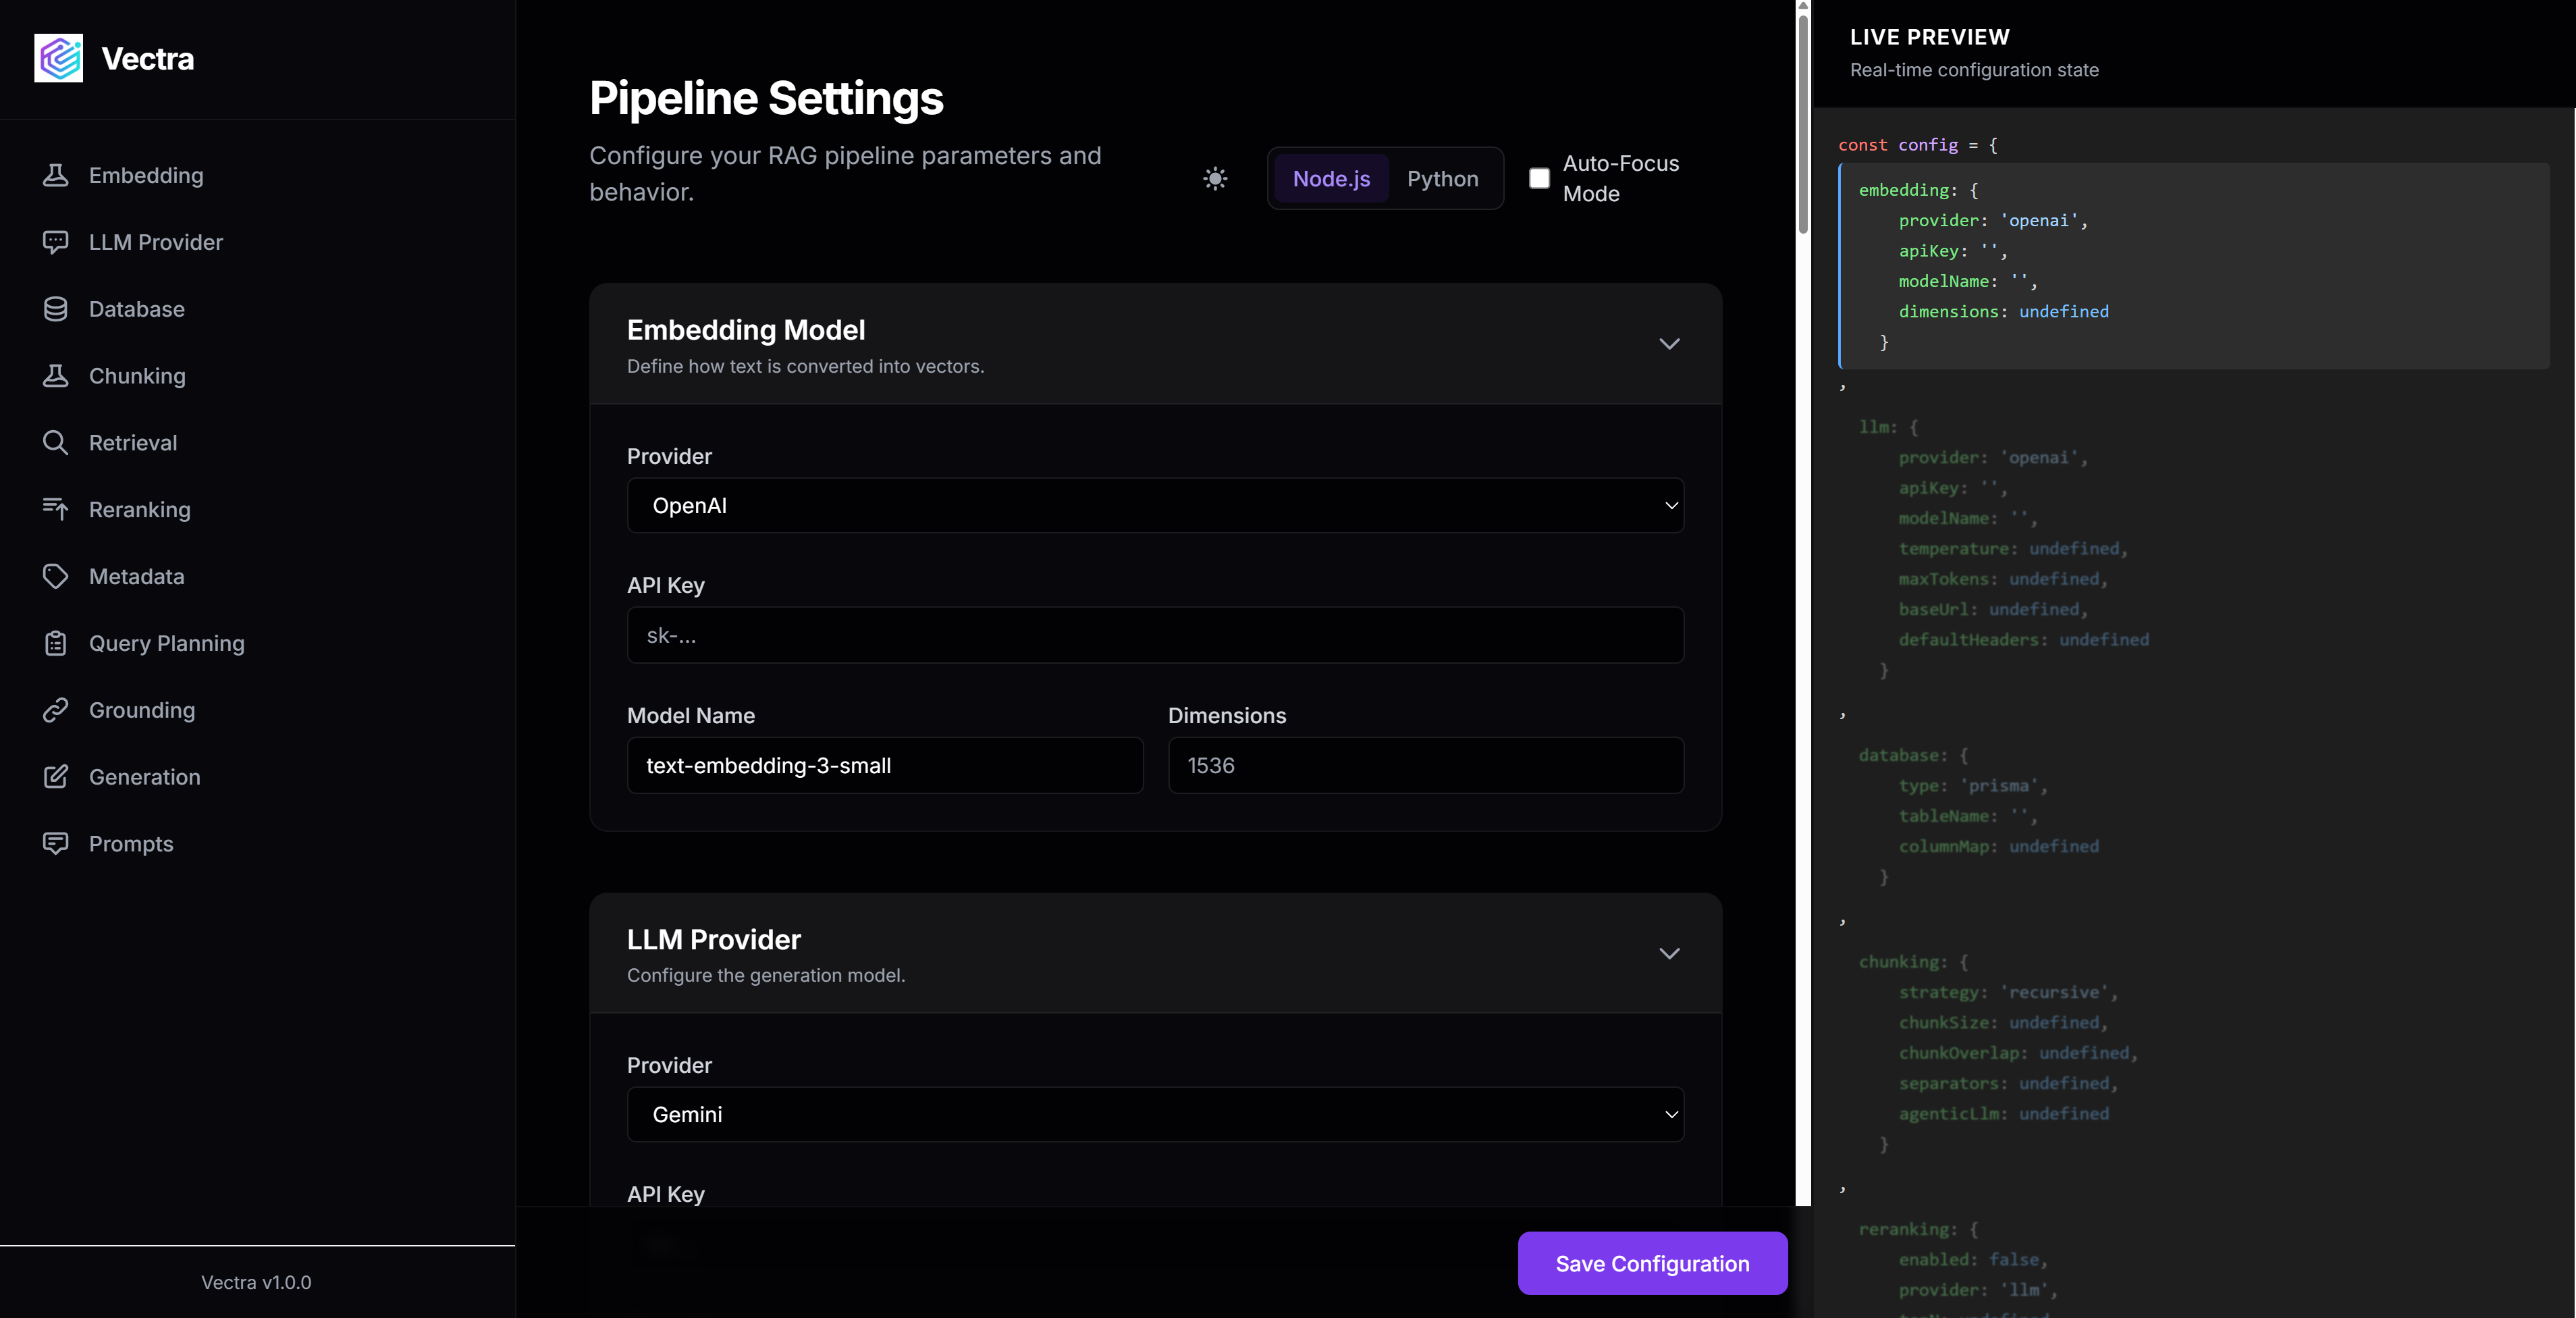Click the Metadata tag icon
Viewport: 2576px width, 1318px height.
[55, 576]
